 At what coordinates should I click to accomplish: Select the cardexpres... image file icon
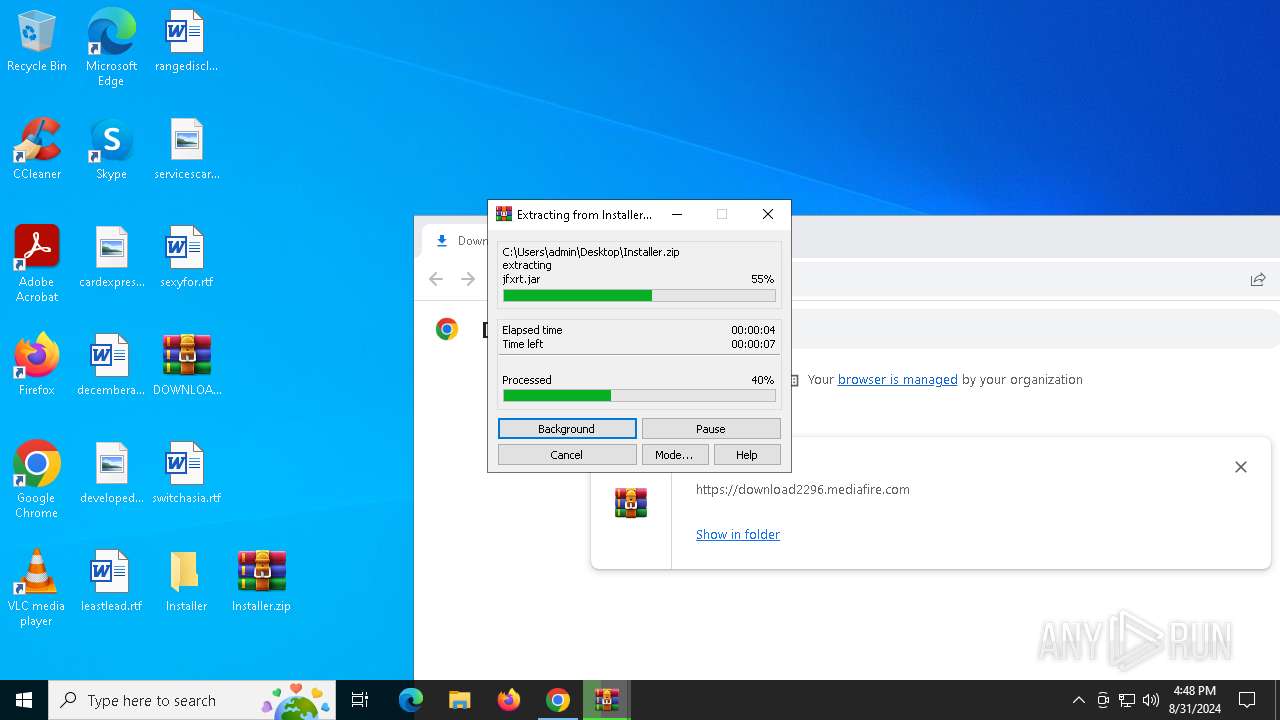point(111,258)
